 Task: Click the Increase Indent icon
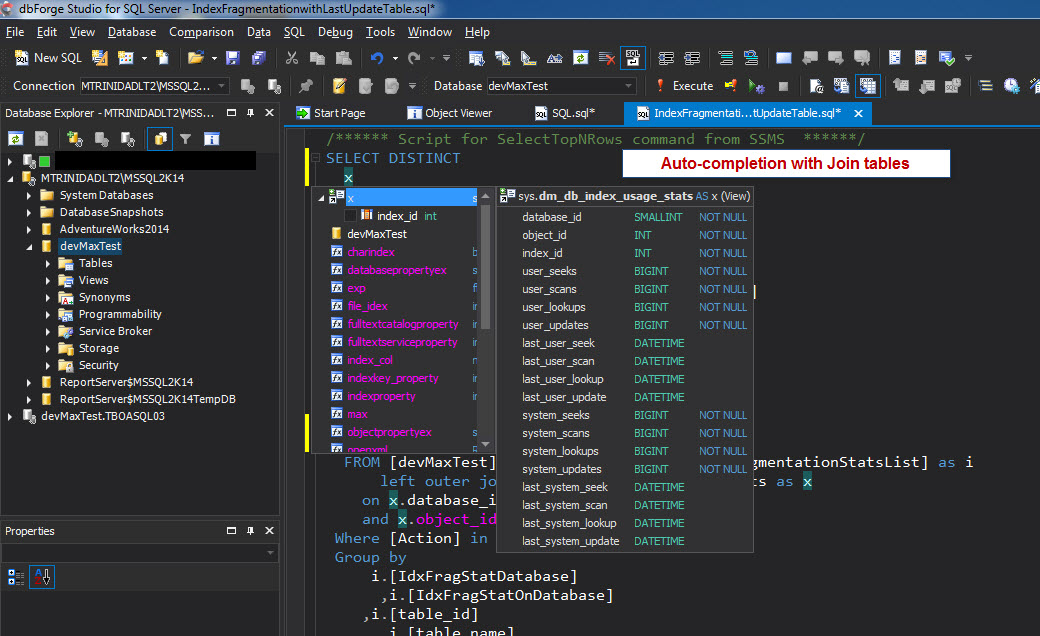tap(692, 58)
